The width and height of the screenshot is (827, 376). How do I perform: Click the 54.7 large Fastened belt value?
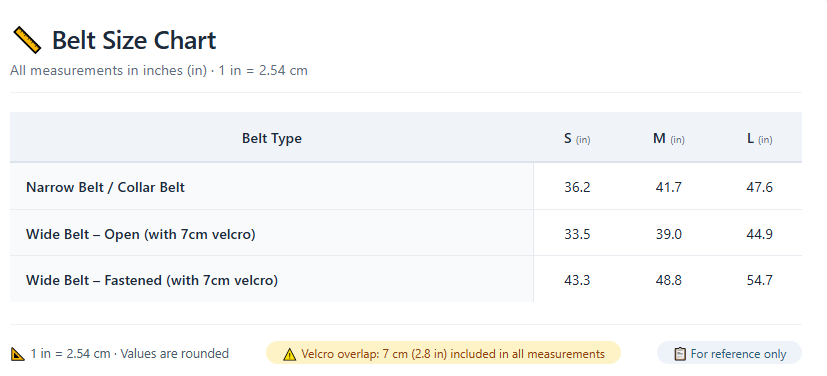(x=759, y=280)
